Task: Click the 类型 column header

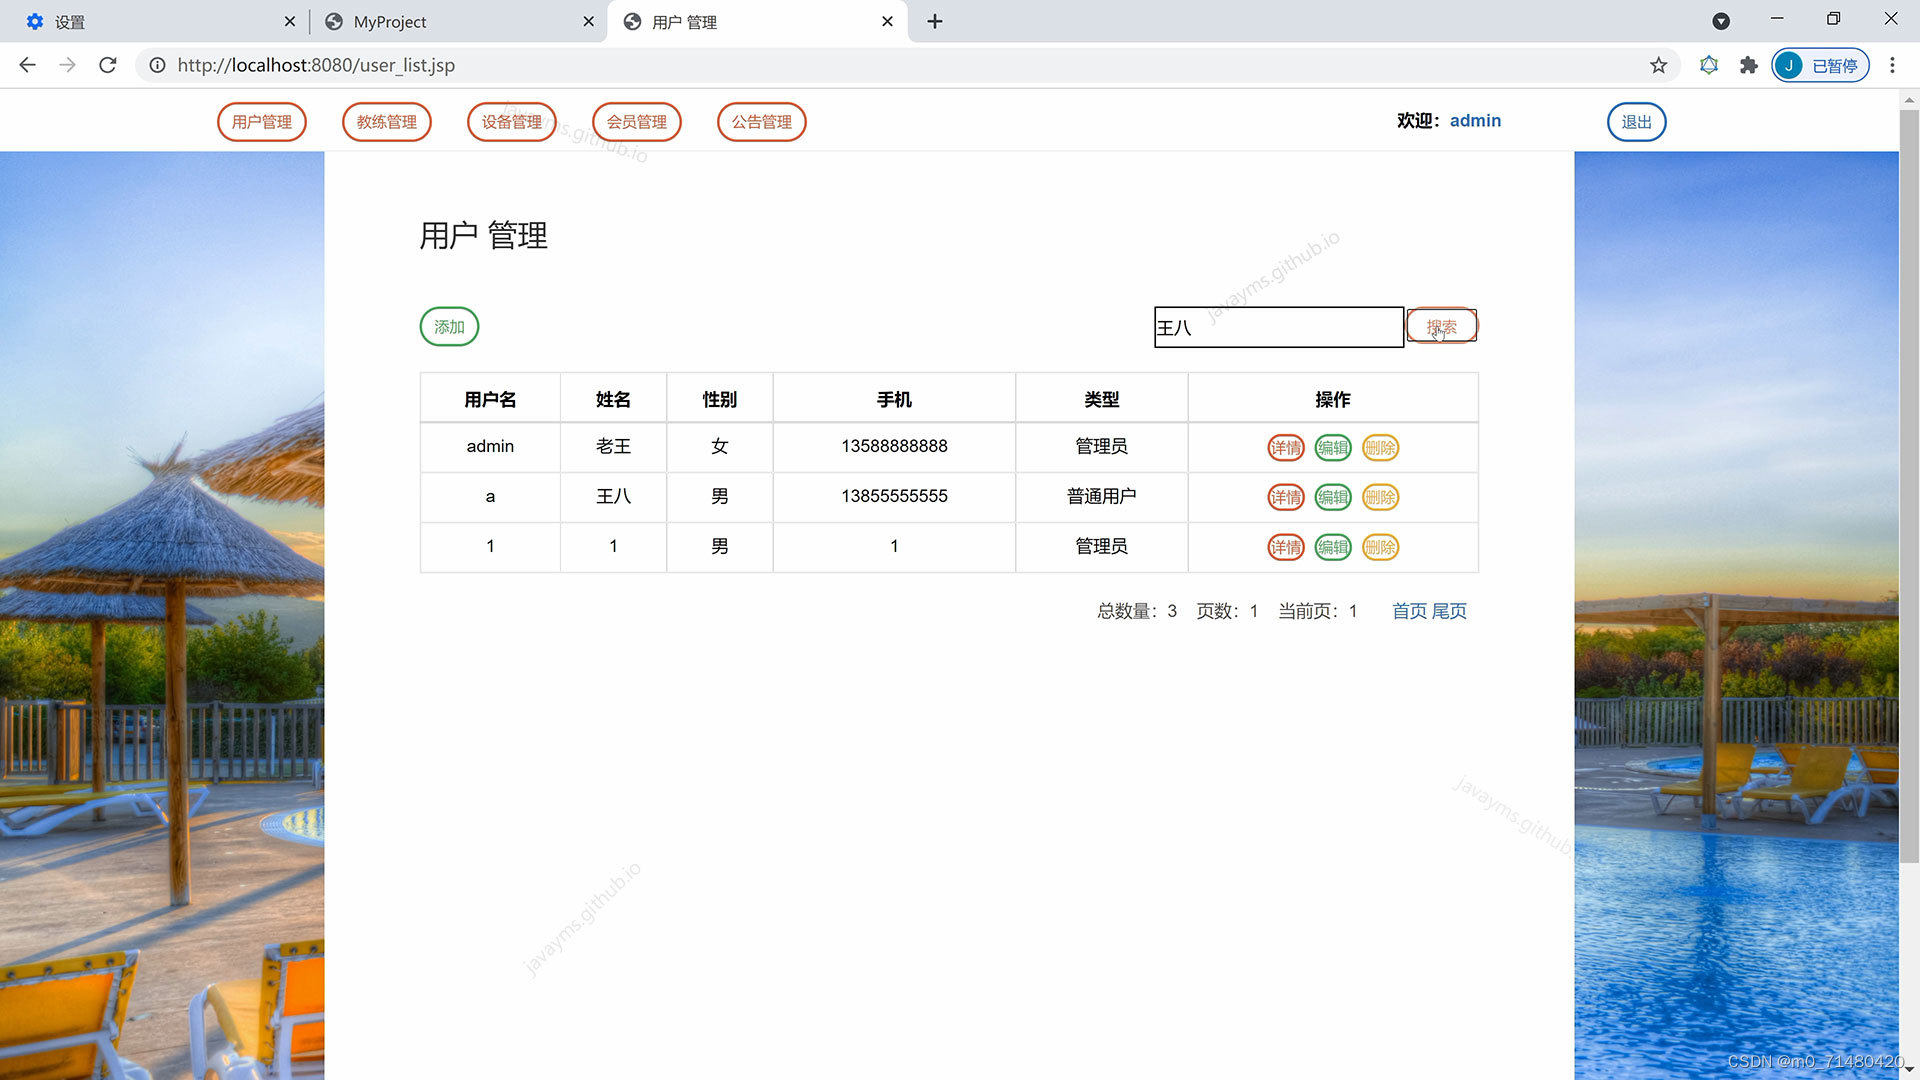Action: pyautogui.click(x=1101, y=399)
